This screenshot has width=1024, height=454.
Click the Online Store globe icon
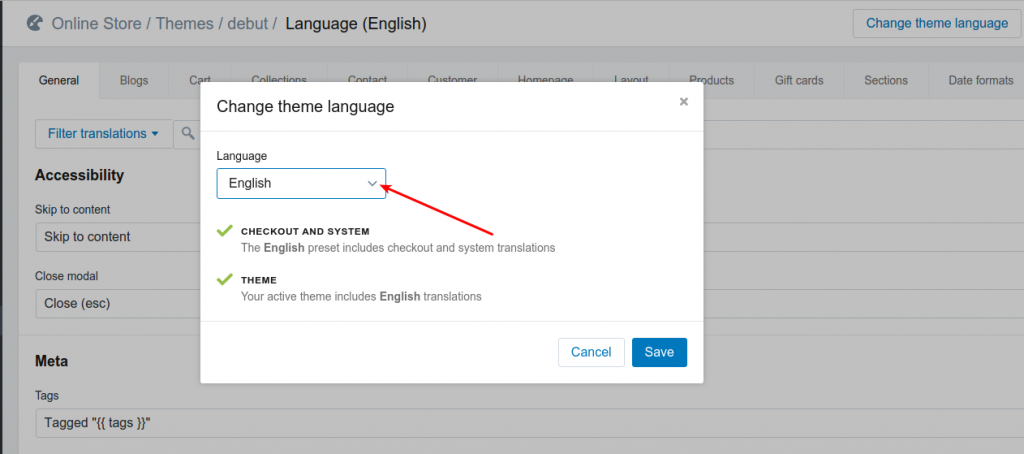click(35, 24)
